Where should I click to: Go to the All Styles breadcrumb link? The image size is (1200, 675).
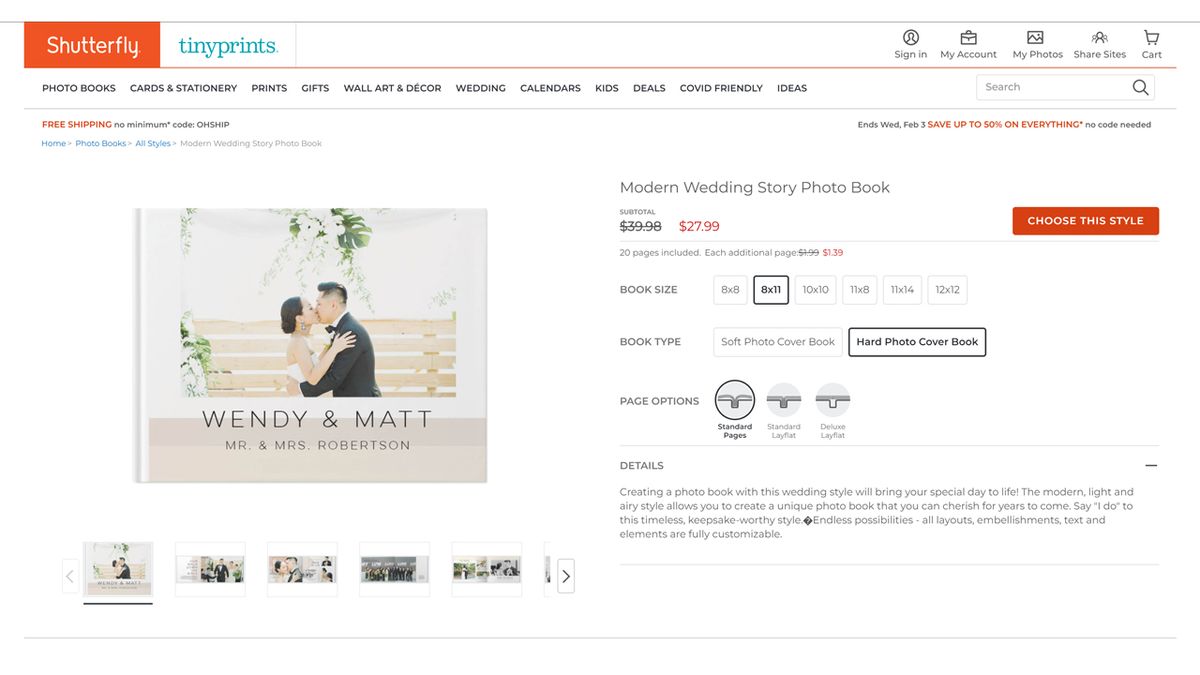pyautogui.click(x=153, y=144)
